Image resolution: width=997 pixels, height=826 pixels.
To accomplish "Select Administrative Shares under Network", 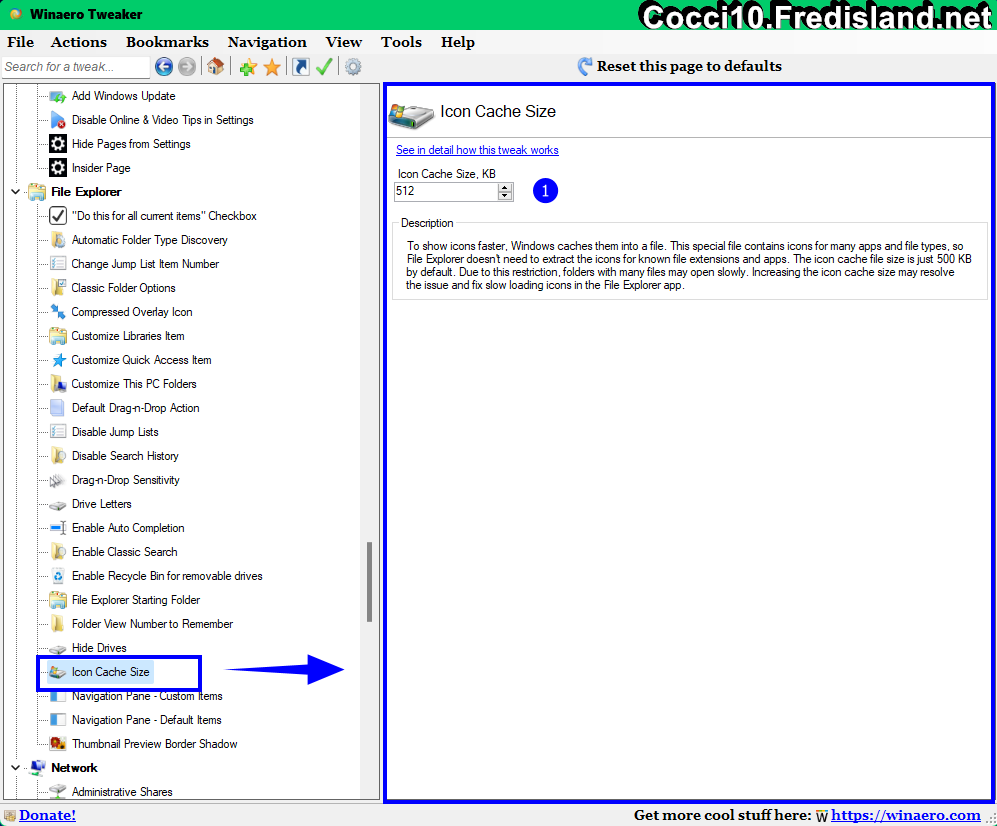I will click(122, 792).
